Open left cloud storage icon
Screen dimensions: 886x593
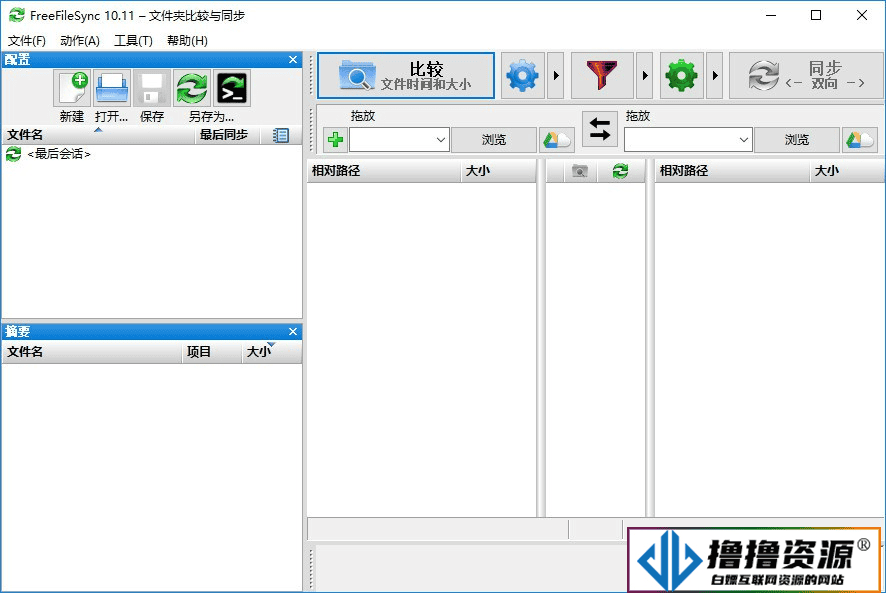557,140
